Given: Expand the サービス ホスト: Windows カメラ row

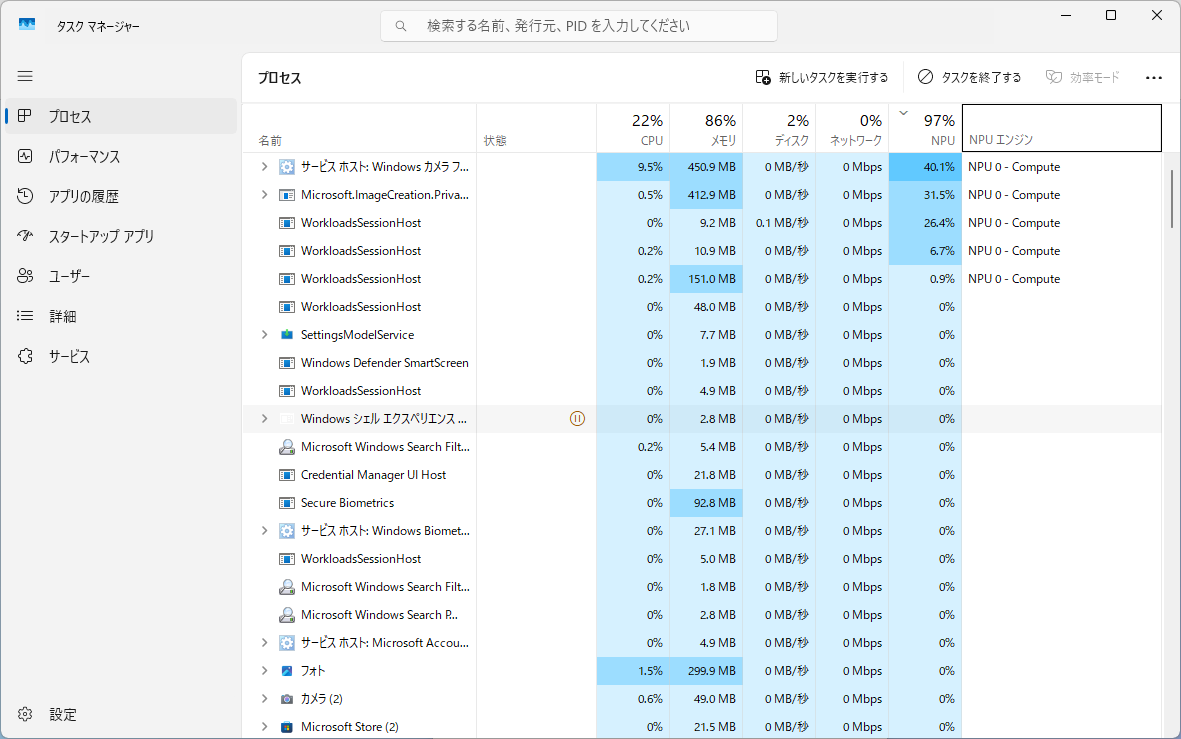Looking at the screenshot, I should [264, 166].
